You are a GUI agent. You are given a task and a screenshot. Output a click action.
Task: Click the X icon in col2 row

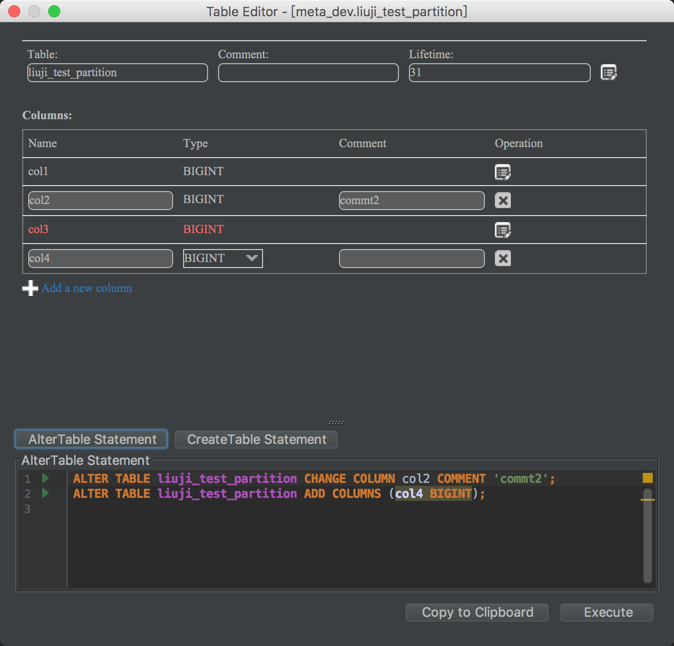coord(503,200)
